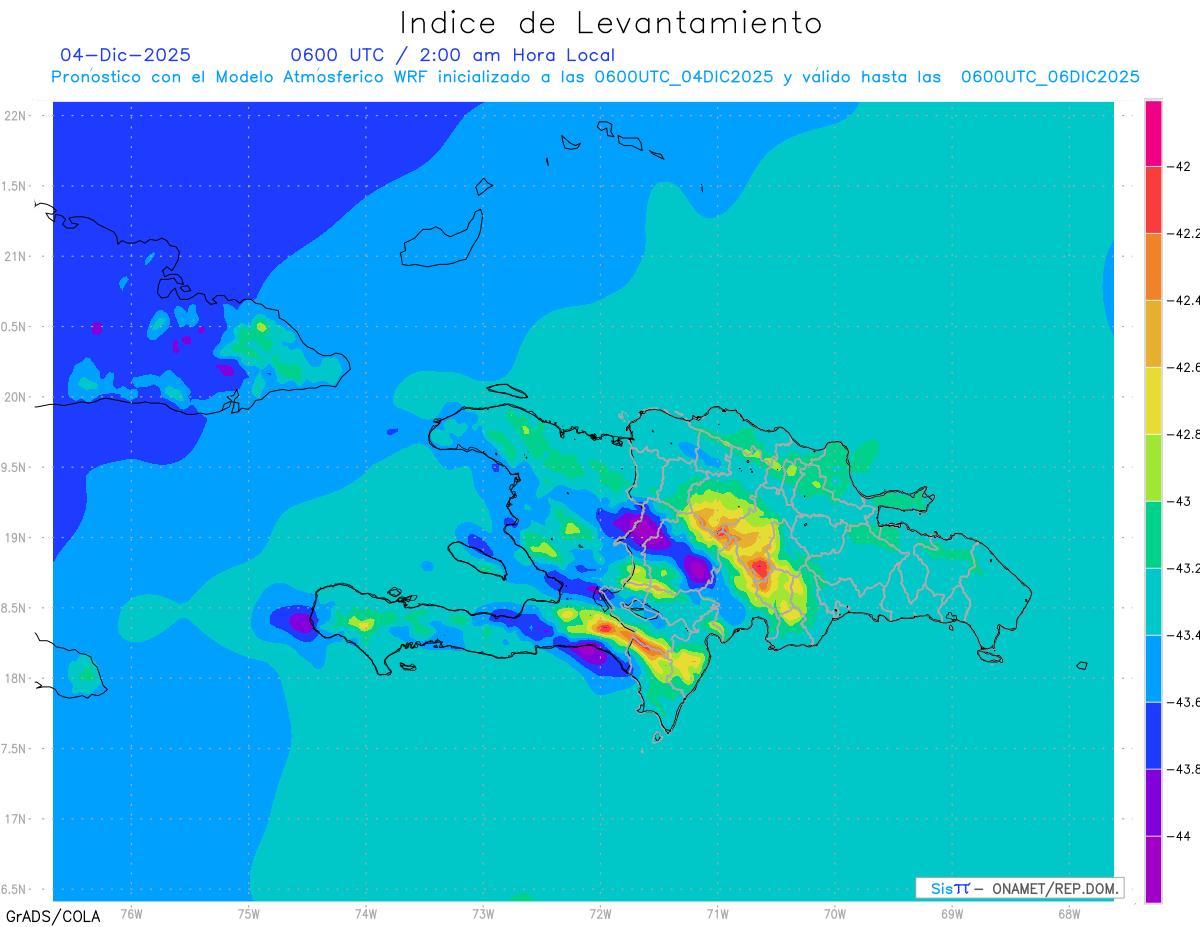
Task: Click the title 'Indice de Levantamiento'
Action: point(611,23)
